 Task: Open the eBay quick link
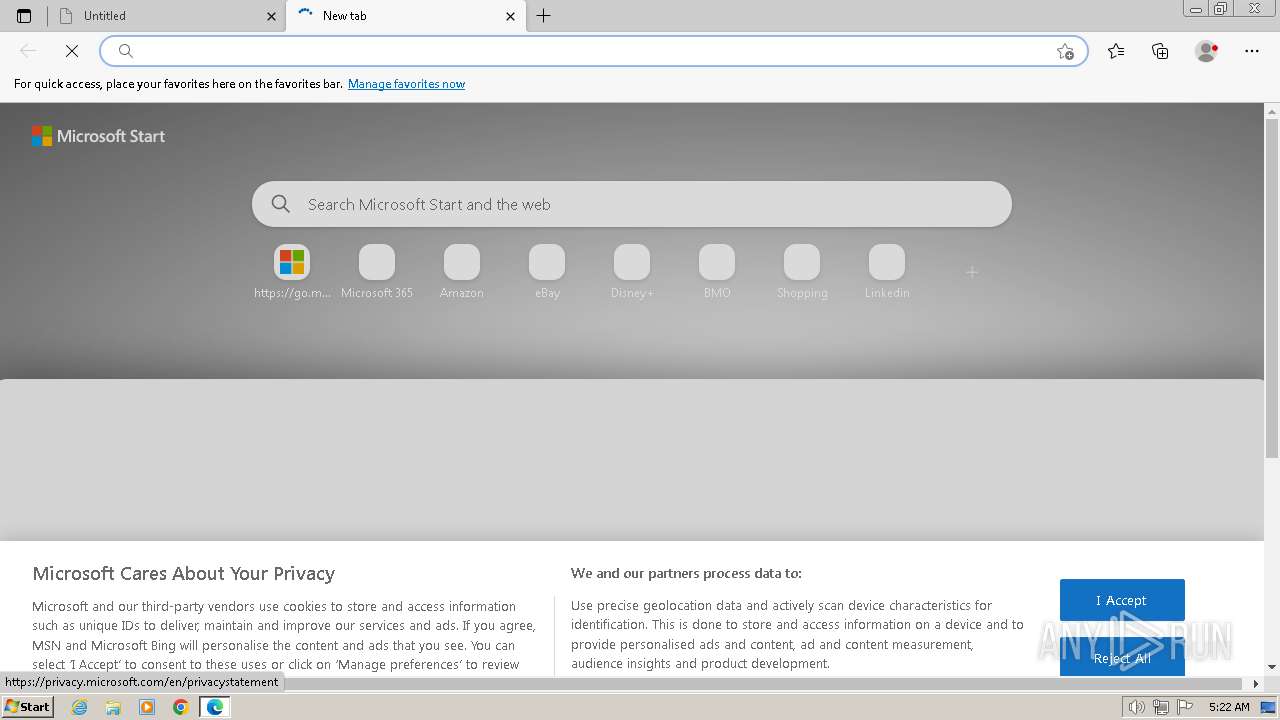547,272
